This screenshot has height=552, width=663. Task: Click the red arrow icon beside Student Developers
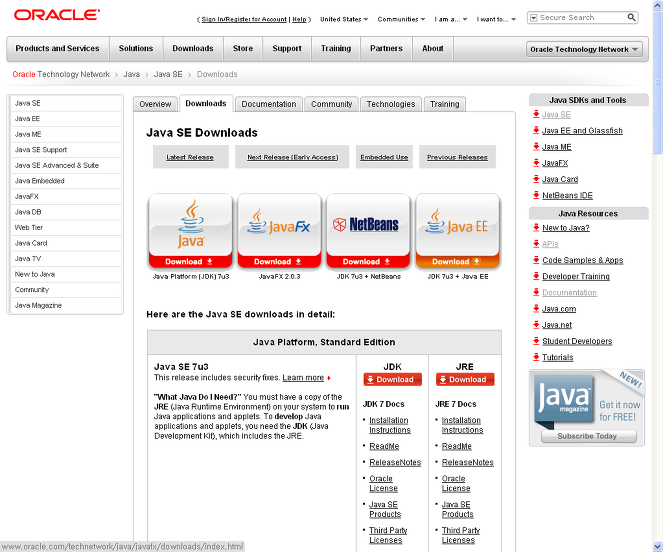click(x=536, y=341)
